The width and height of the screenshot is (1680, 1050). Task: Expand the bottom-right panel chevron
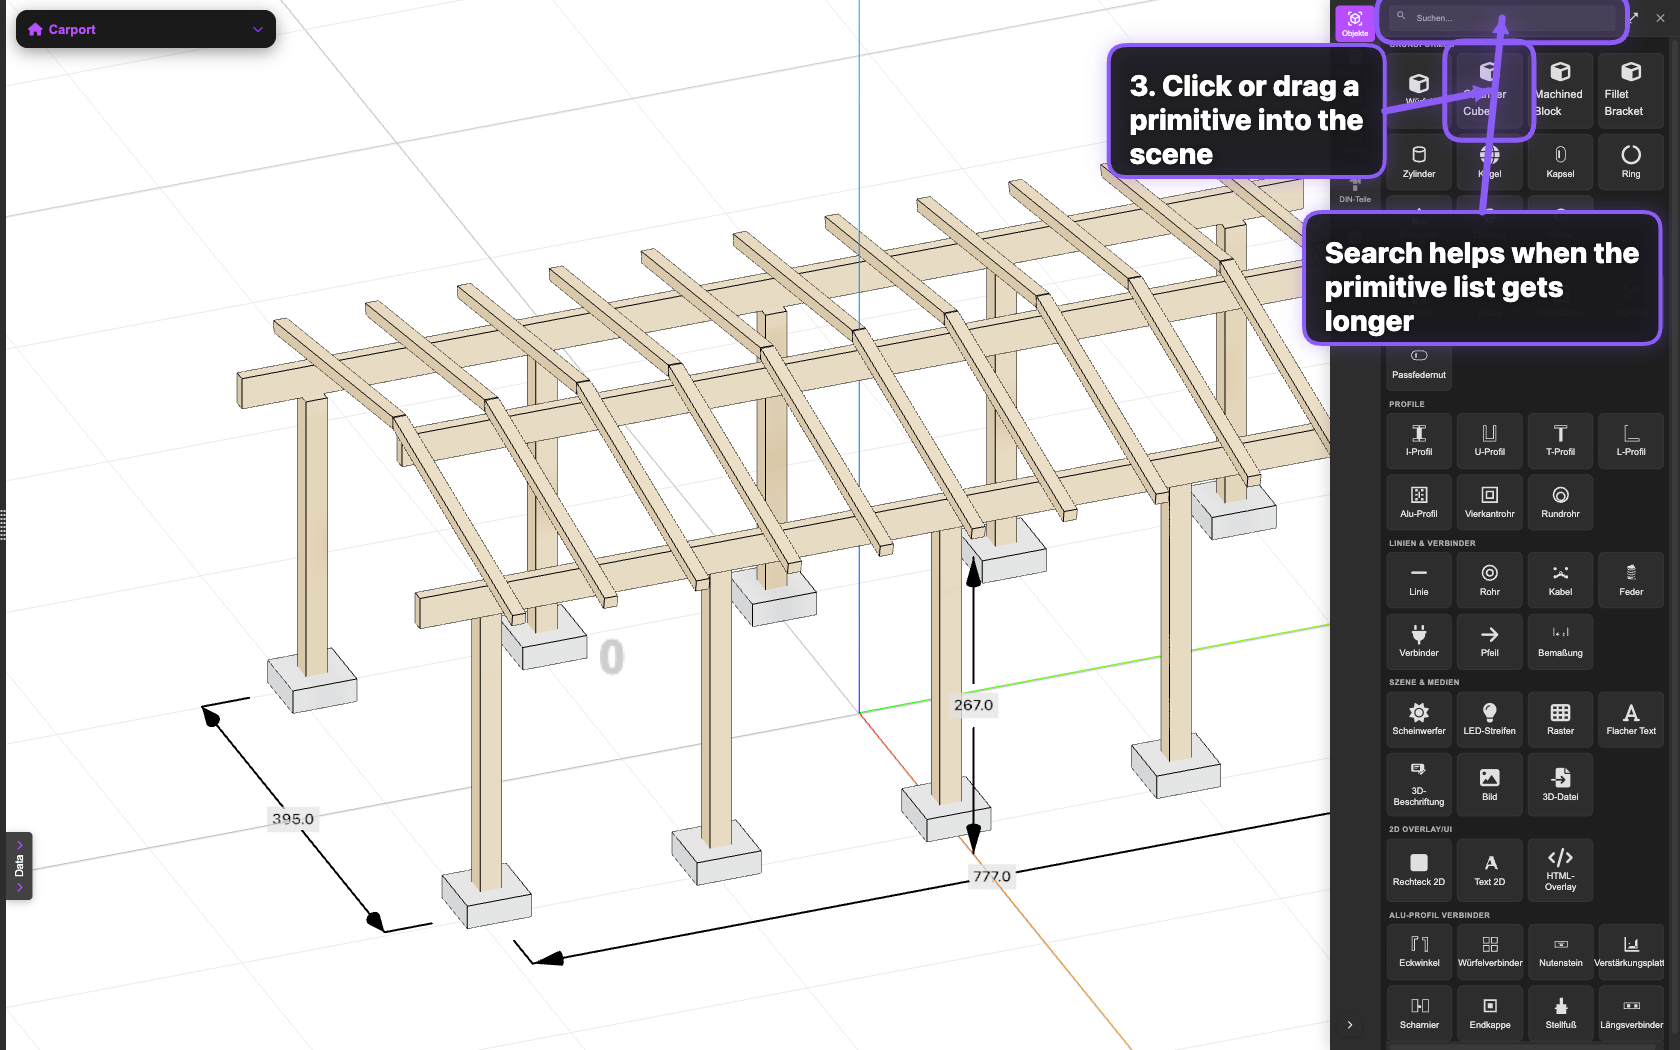pyautogui.click(x=1350, y=1025)
